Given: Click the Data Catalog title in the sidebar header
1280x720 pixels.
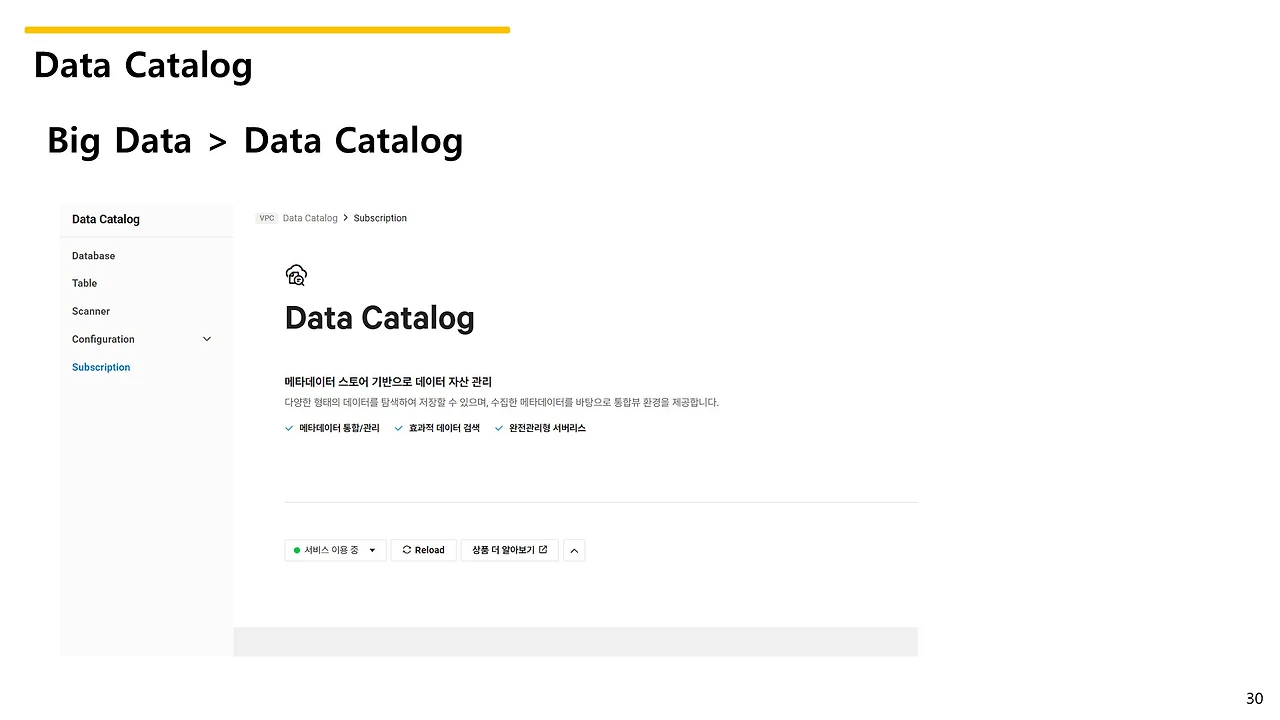Looking at the screenshot, I should pyautogui.click(x=106, y=219).
